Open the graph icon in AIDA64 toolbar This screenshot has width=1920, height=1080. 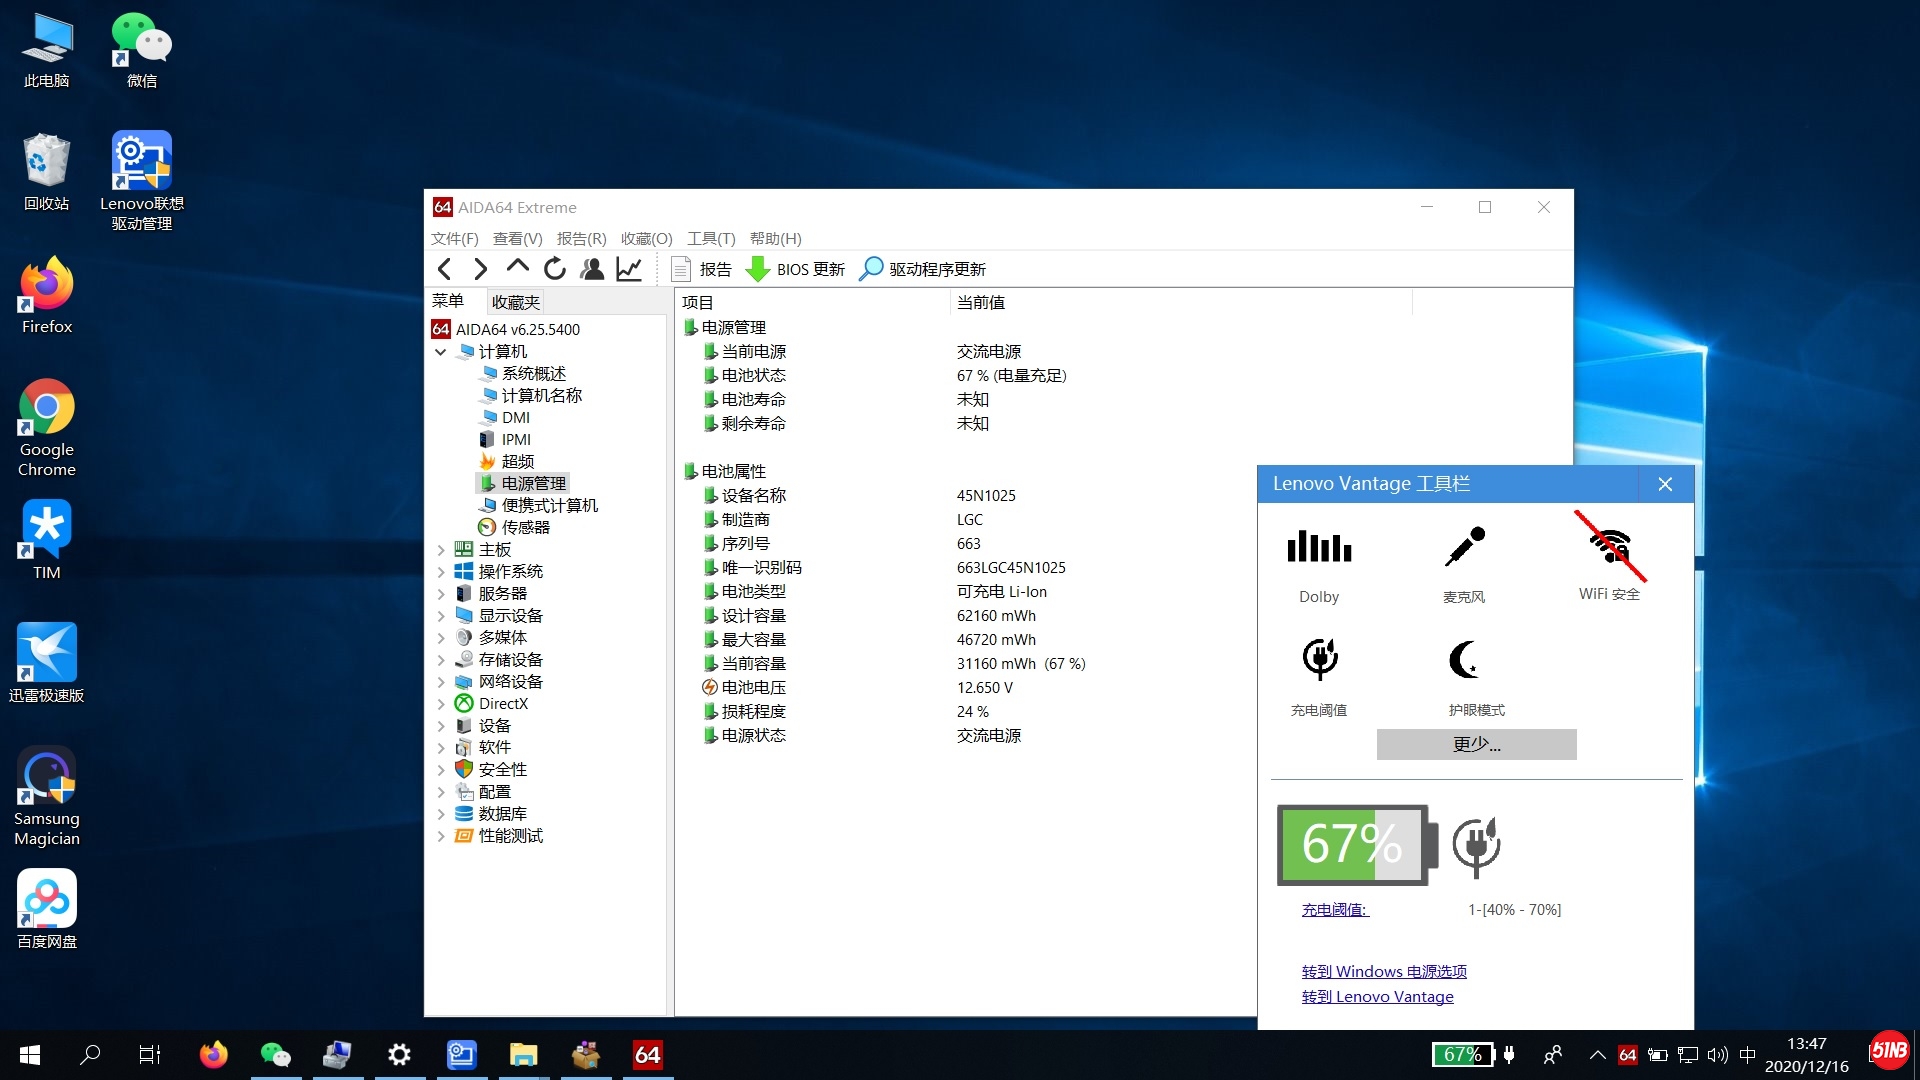click(629, 269)
